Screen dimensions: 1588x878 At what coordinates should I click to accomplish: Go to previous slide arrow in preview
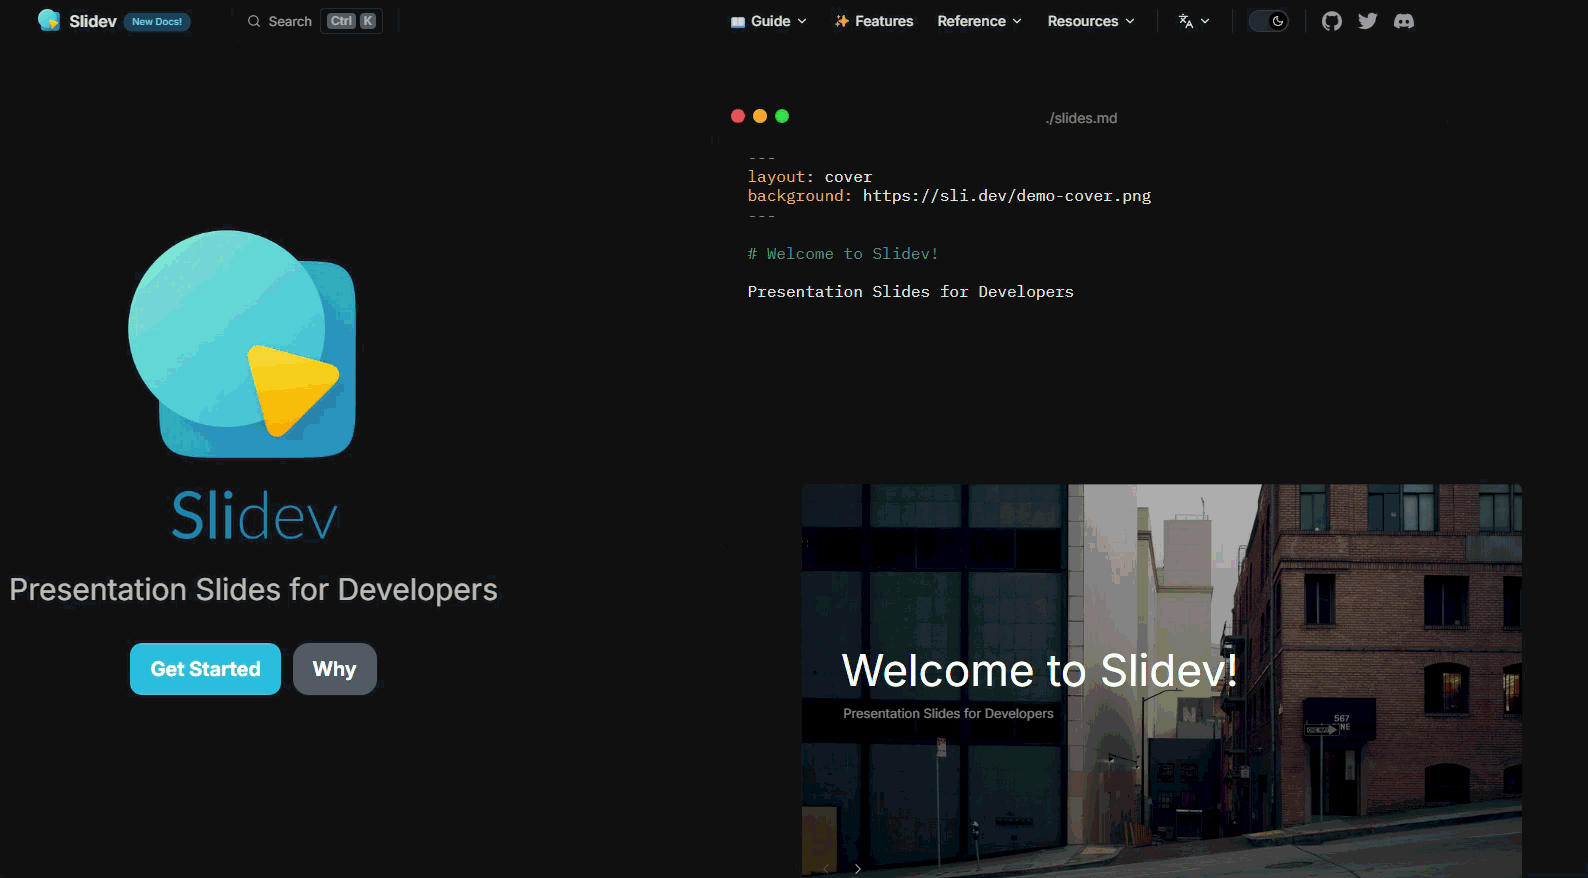click(826, 869)
